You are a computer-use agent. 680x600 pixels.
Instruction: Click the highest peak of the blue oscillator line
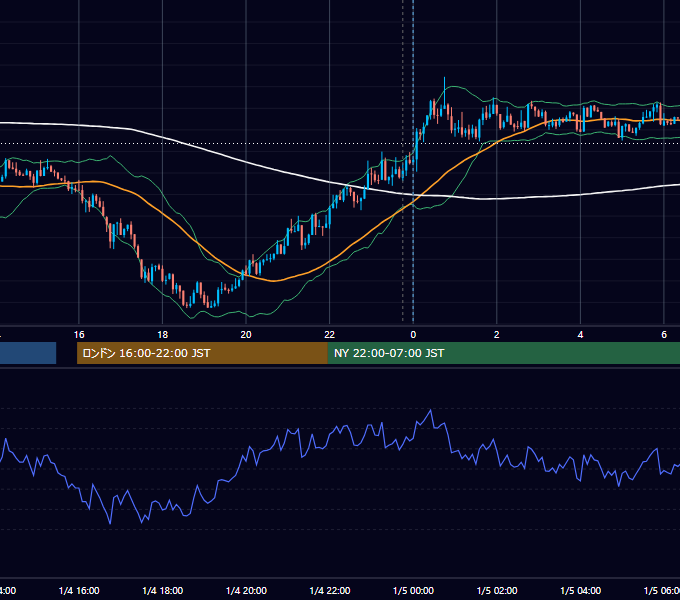(x=431, y=410)
